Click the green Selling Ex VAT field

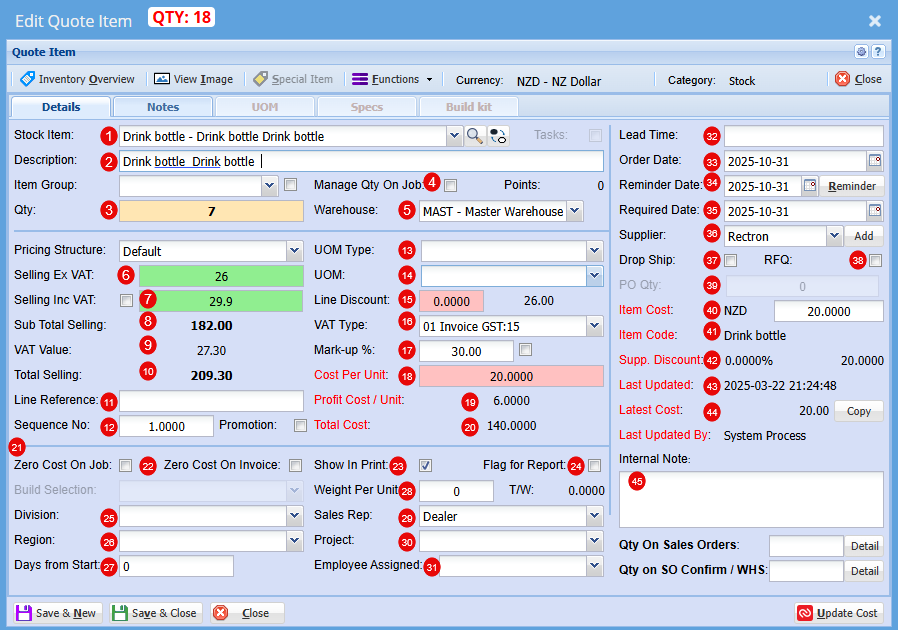(220, 275)
